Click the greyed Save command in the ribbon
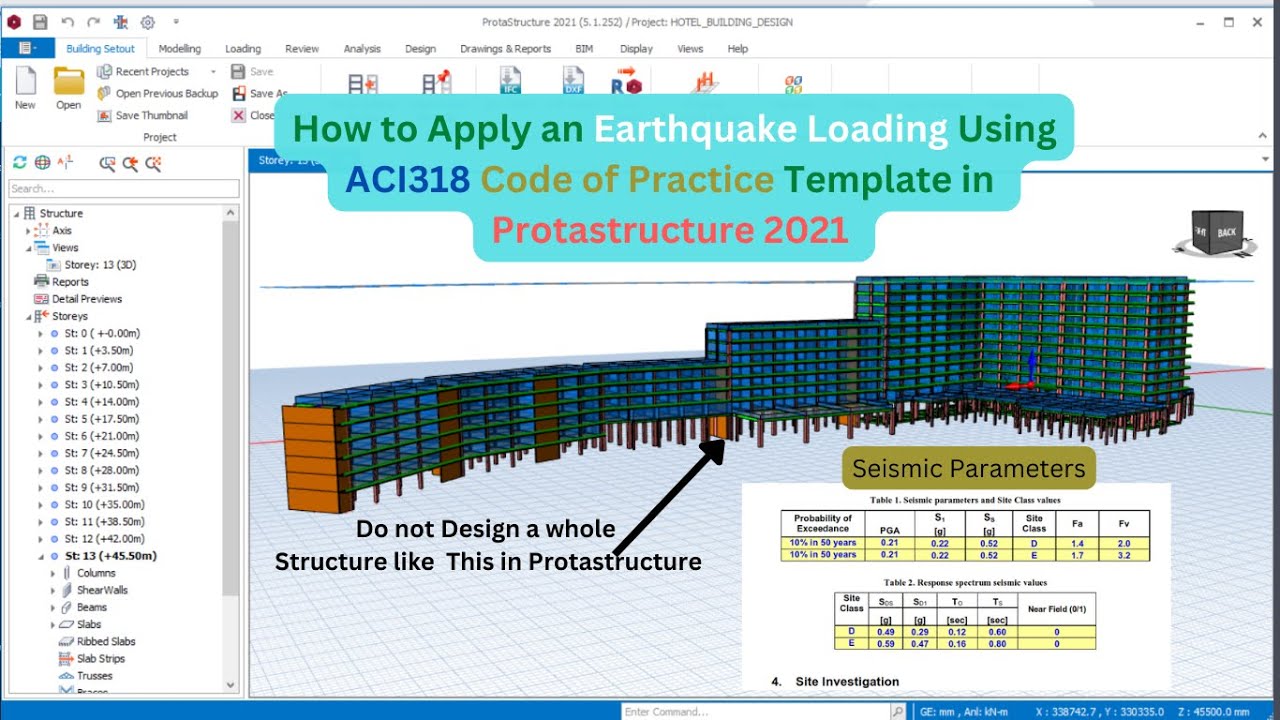This screenshot has width=1280, height=720. coord(252,72)
